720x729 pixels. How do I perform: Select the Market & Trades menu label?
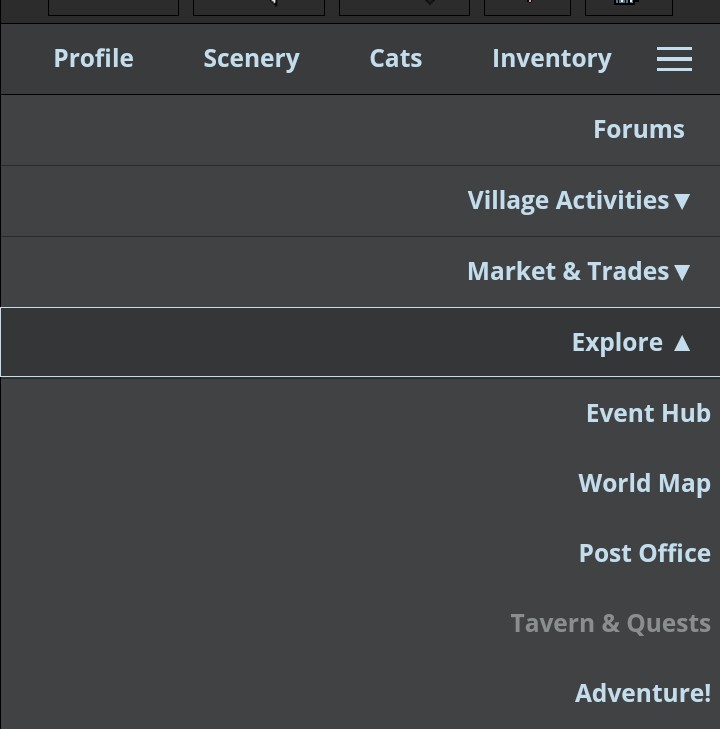(568, 271)
